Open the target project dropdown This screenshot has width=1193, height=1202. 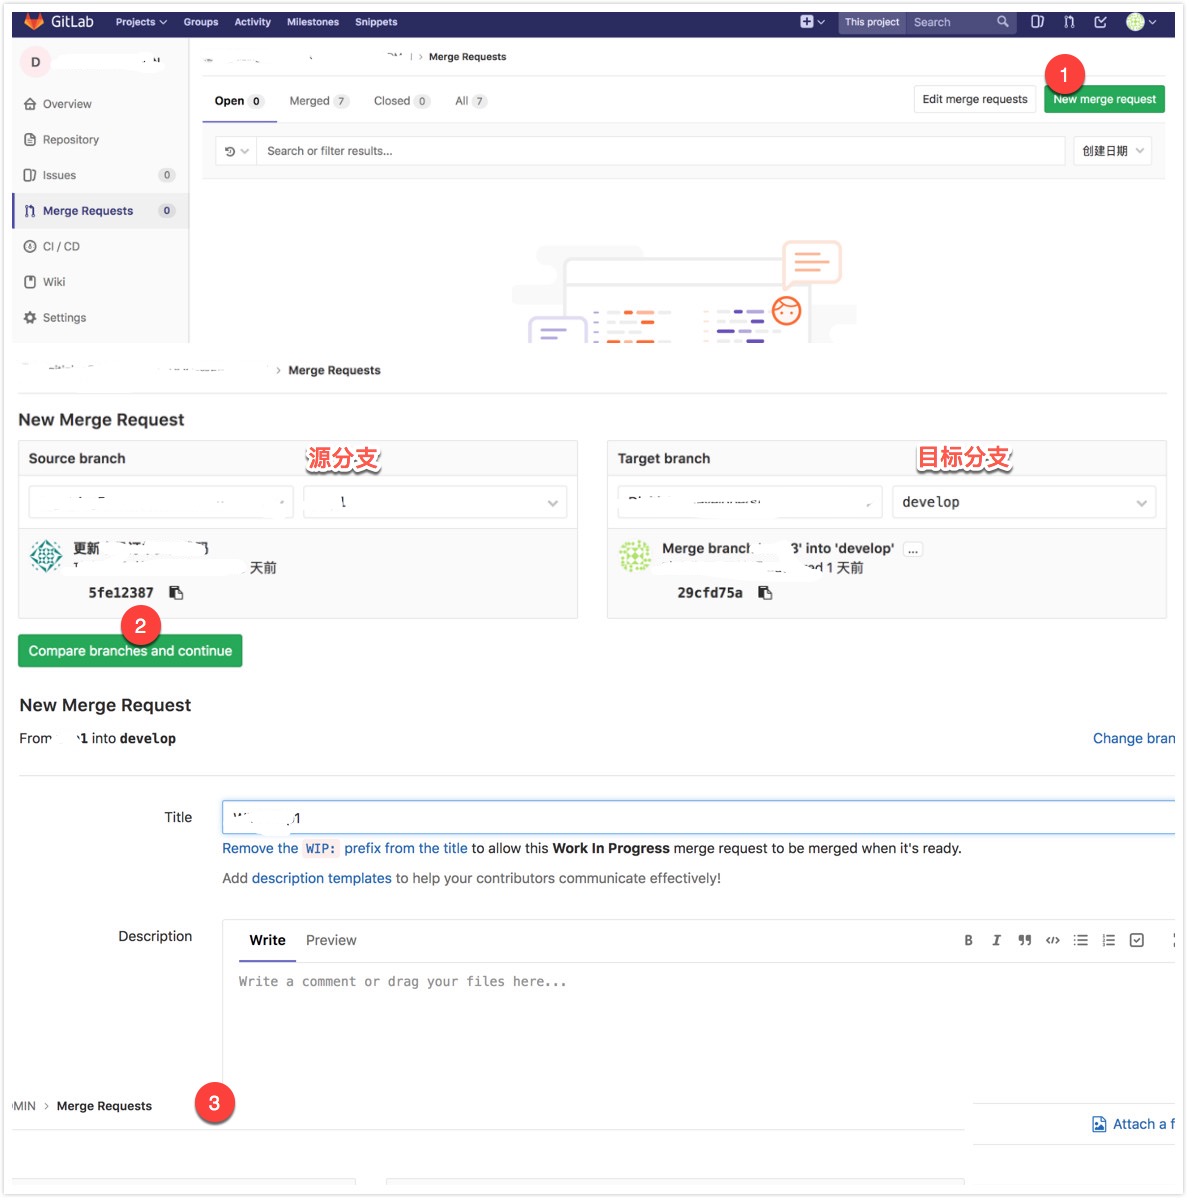pos(749,502)
